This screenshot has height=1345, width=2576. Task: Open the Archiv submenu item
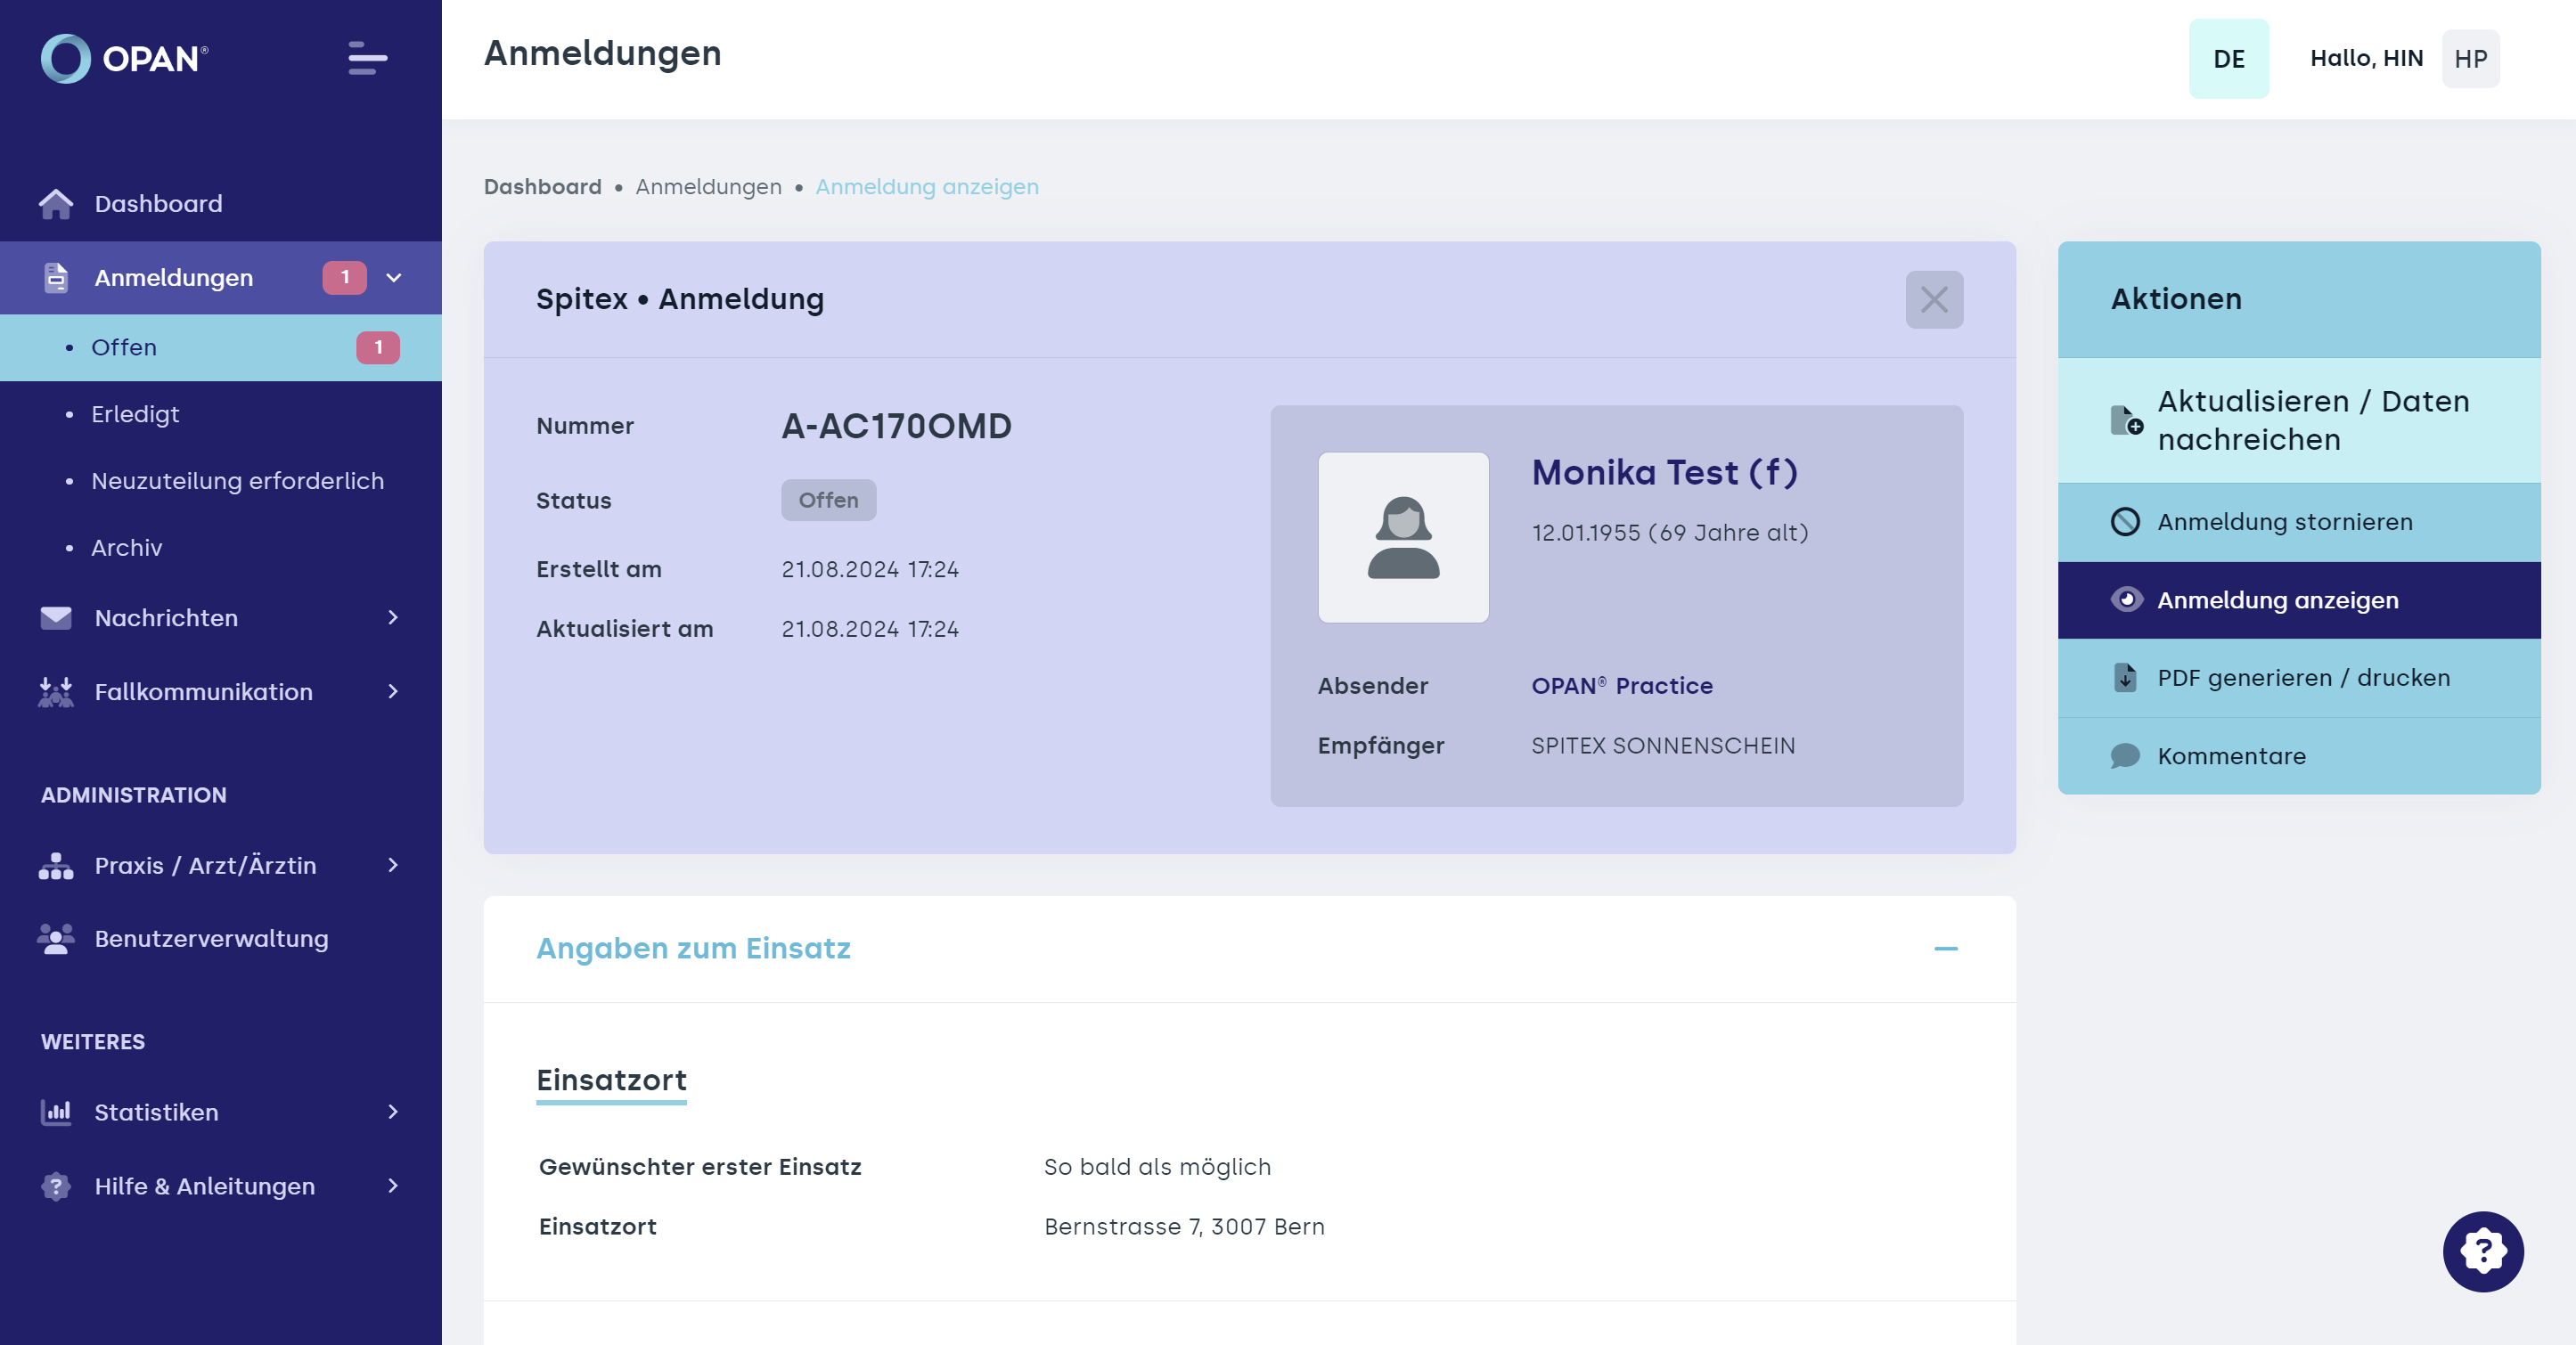pos(220,548)
